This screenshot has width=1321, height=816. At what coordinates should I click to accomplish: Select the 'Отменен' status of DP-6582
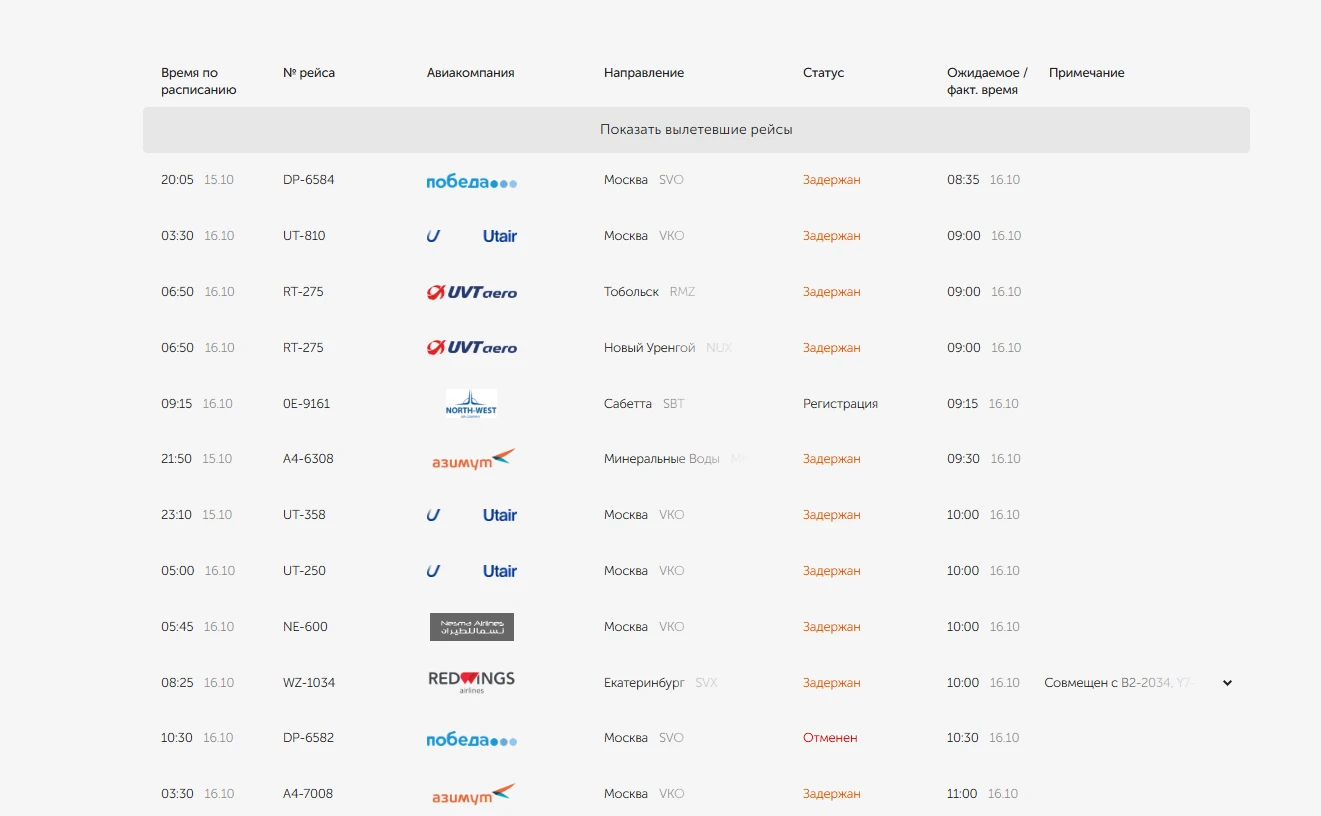830,738
